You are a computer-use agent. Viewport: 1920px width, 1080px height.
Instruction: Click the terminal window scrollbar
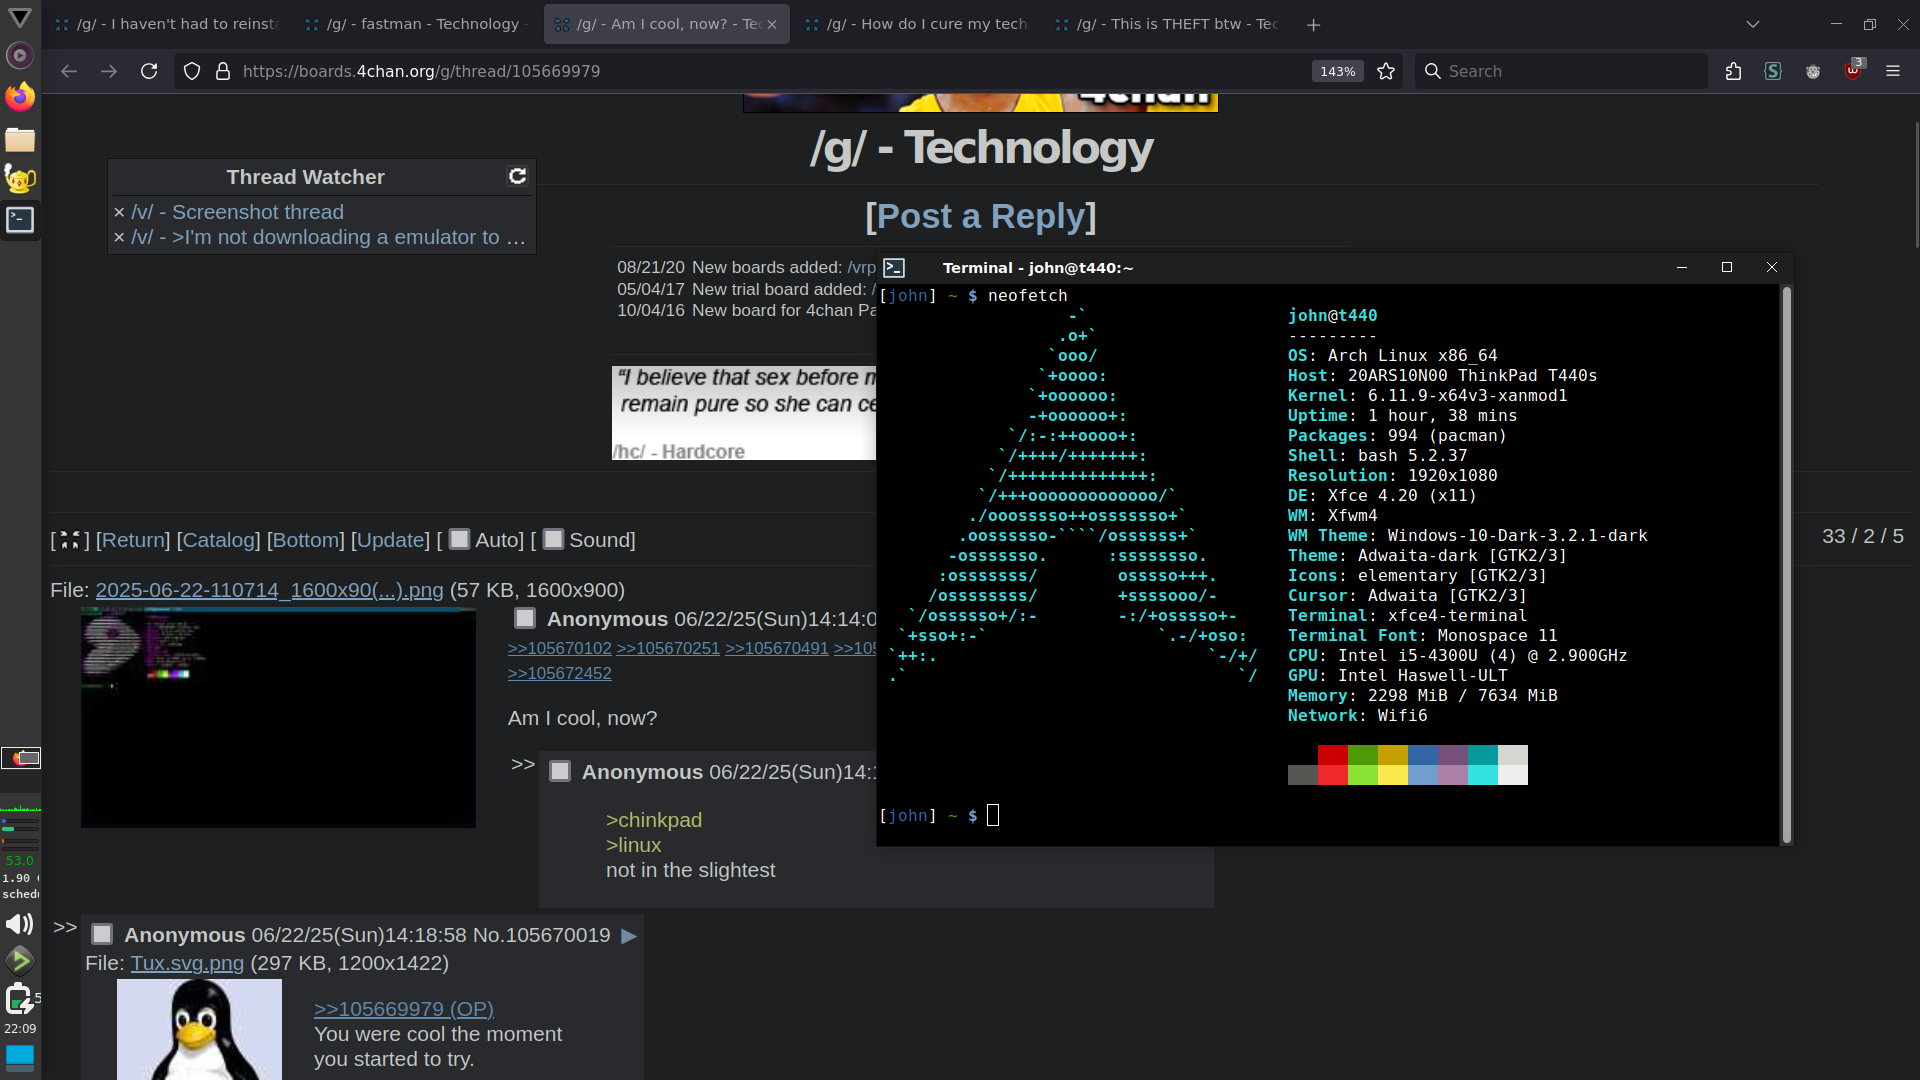coord(1786,565)
